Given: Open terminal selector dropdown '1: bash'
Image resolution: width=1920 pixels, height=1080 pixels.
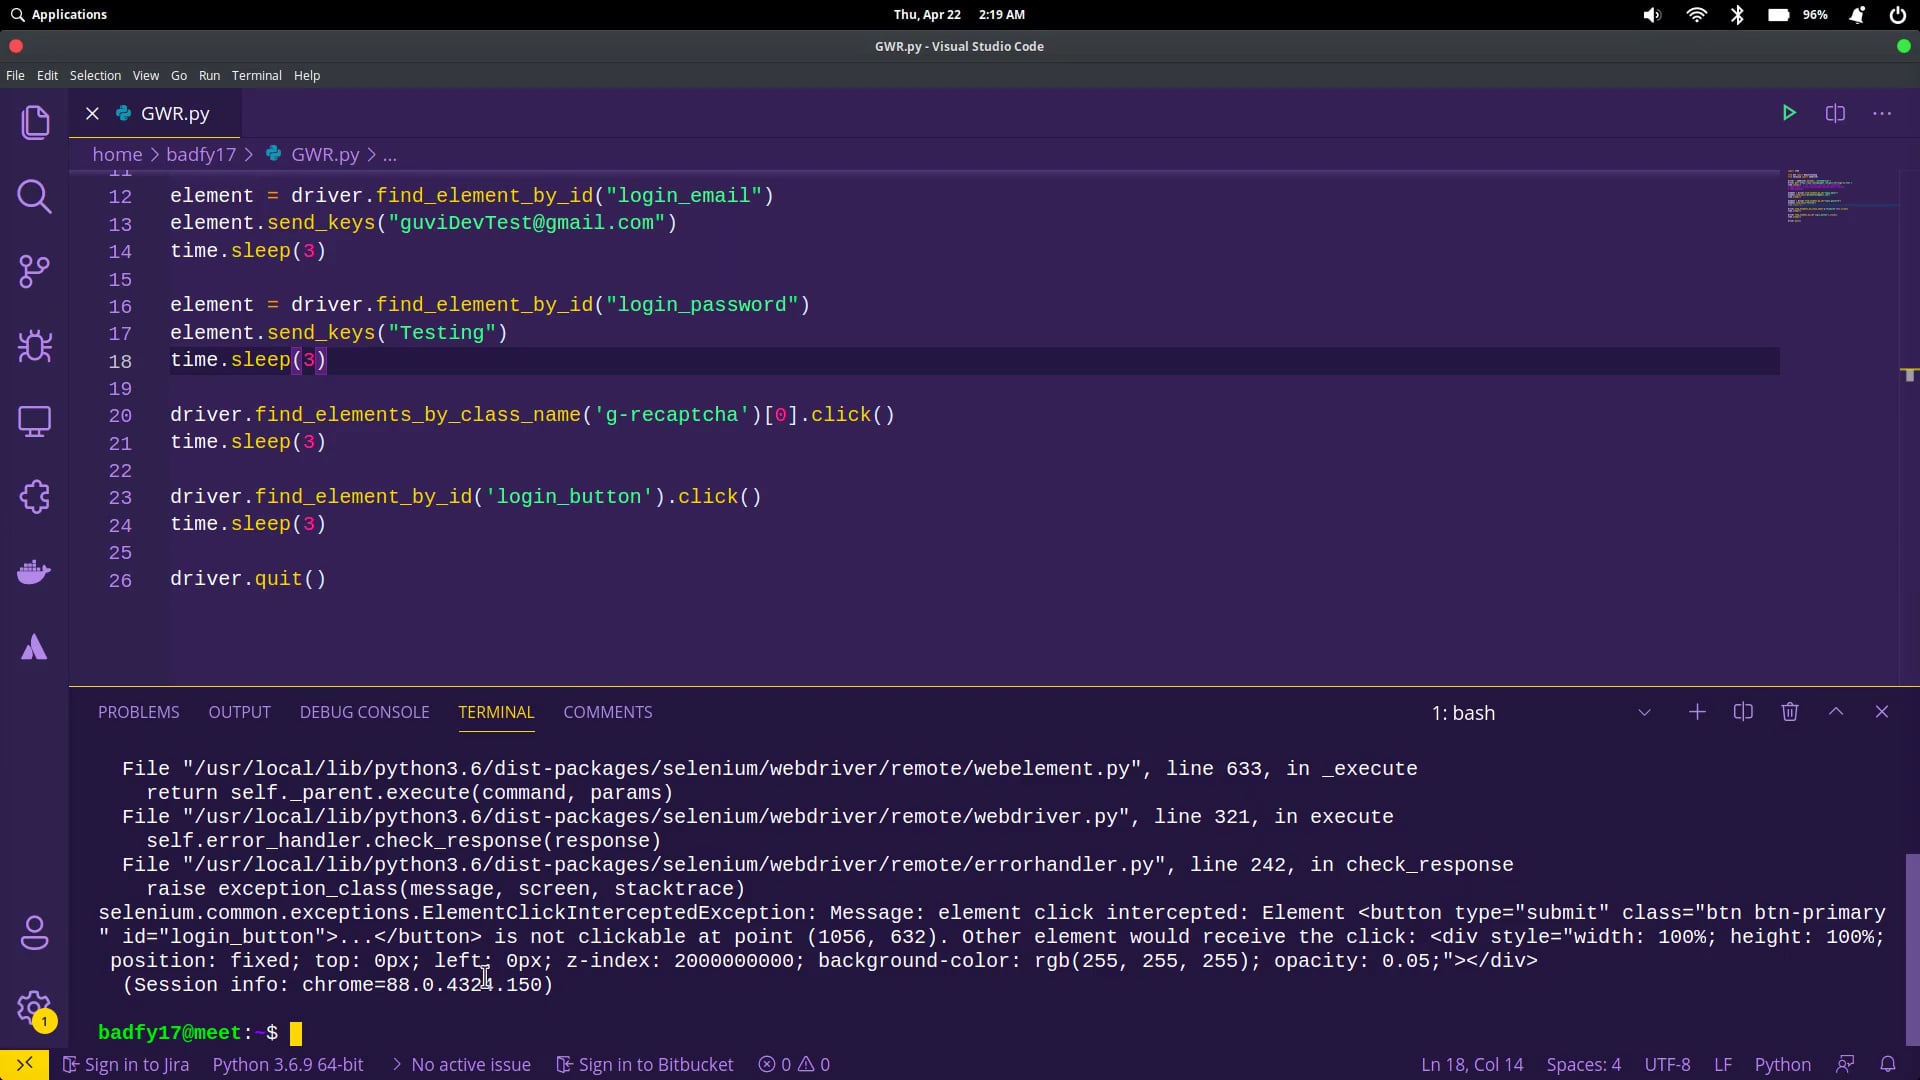Looking at the screenshot, I should 1540,713.
